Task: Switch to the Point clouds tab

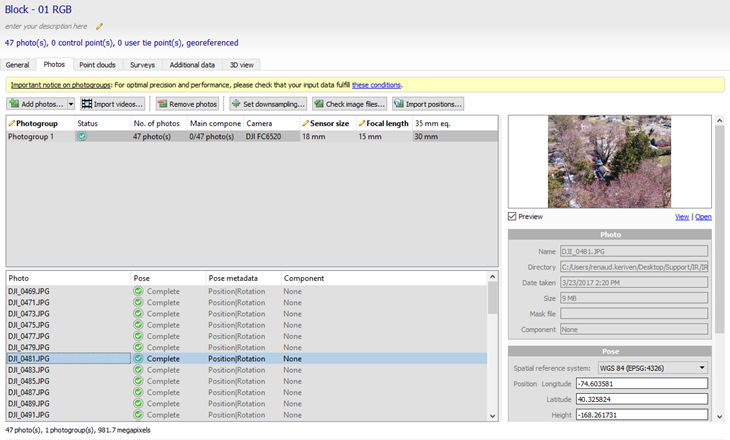Action: 95,65
